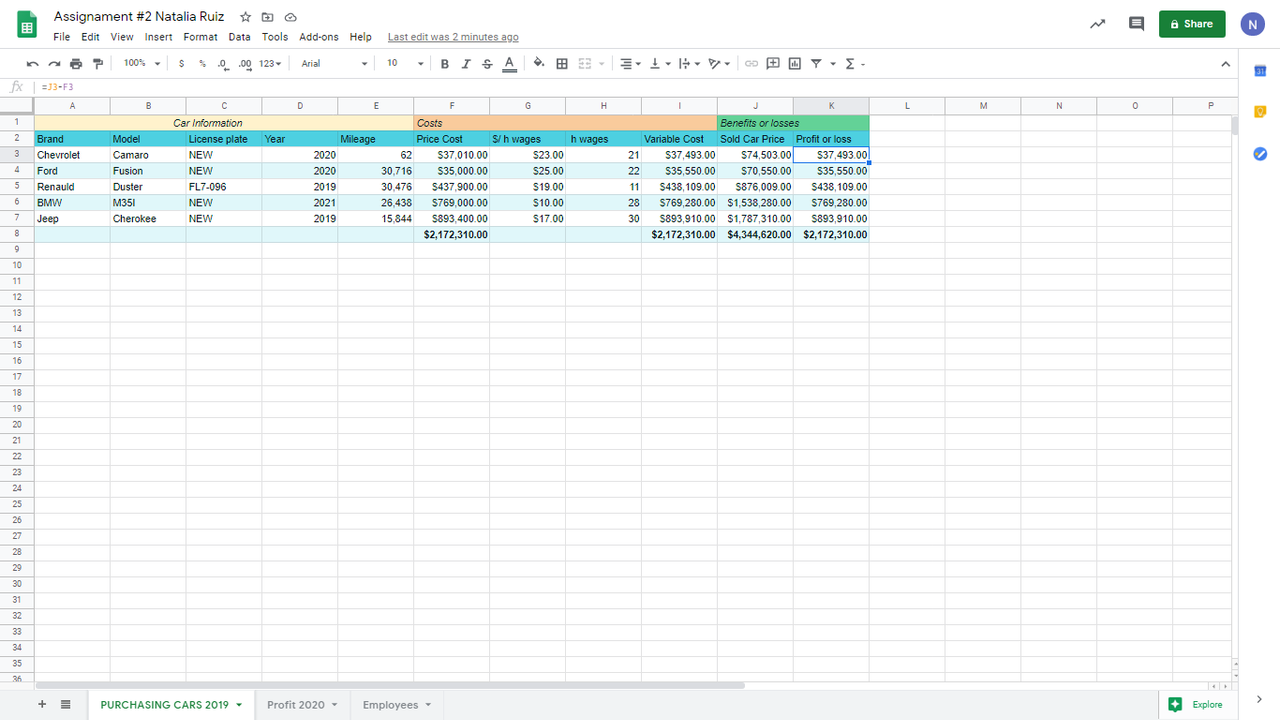Open the Google account avatar N
The width and height of the screenshot is (1280, 720).
coord(1253,24)
